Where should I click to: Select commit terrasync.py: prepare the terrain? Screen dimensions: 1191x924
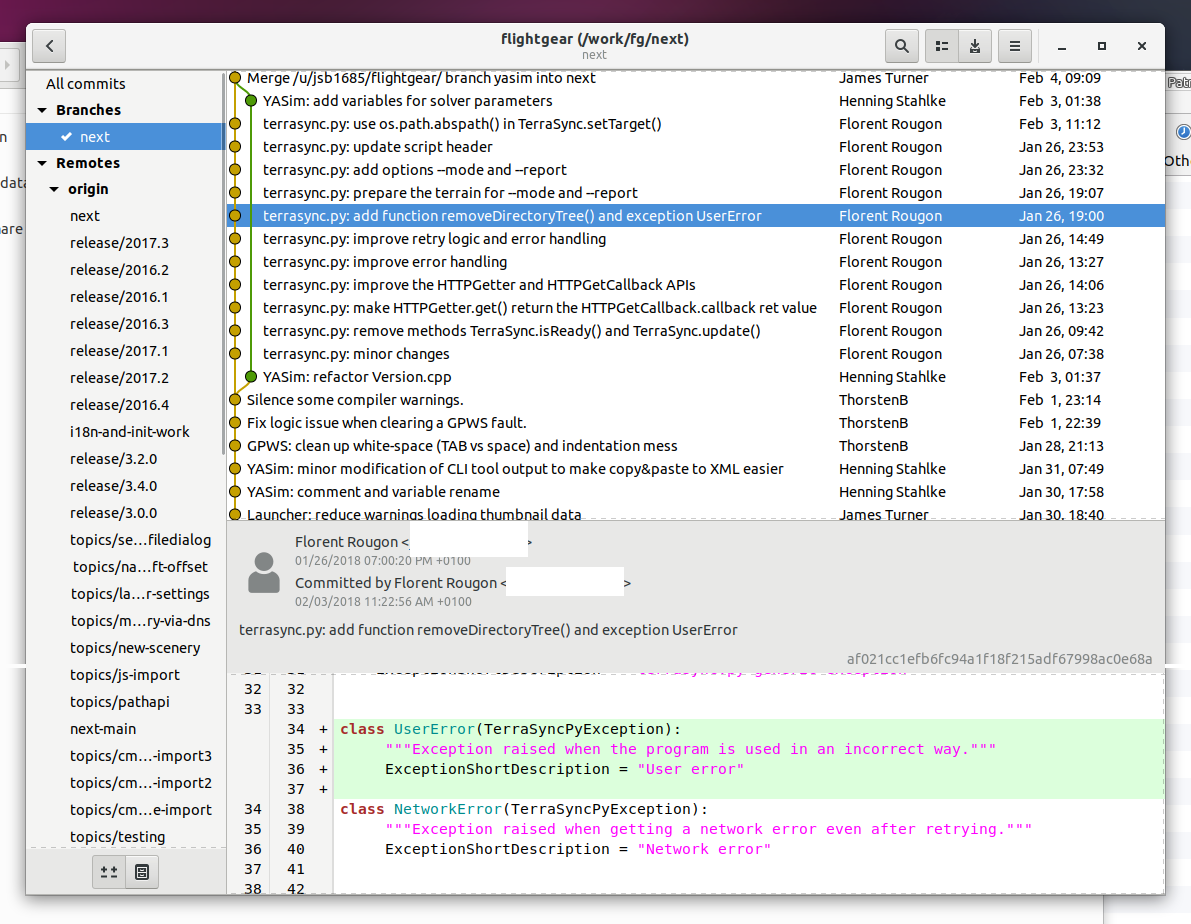pyautogui.click(x=696, y=193)
